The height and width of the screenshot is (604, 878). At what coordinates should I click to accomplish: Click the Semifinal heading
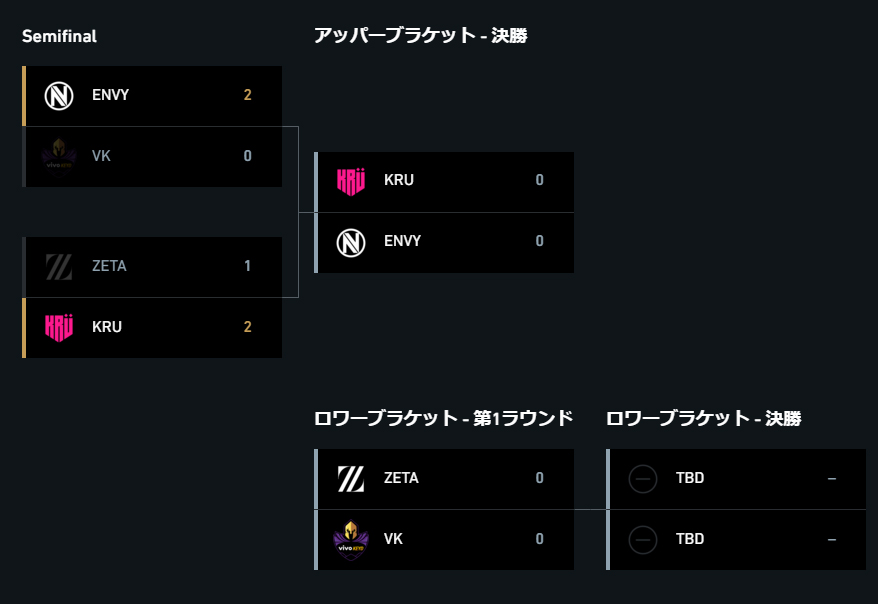click(x=59, y=36)
